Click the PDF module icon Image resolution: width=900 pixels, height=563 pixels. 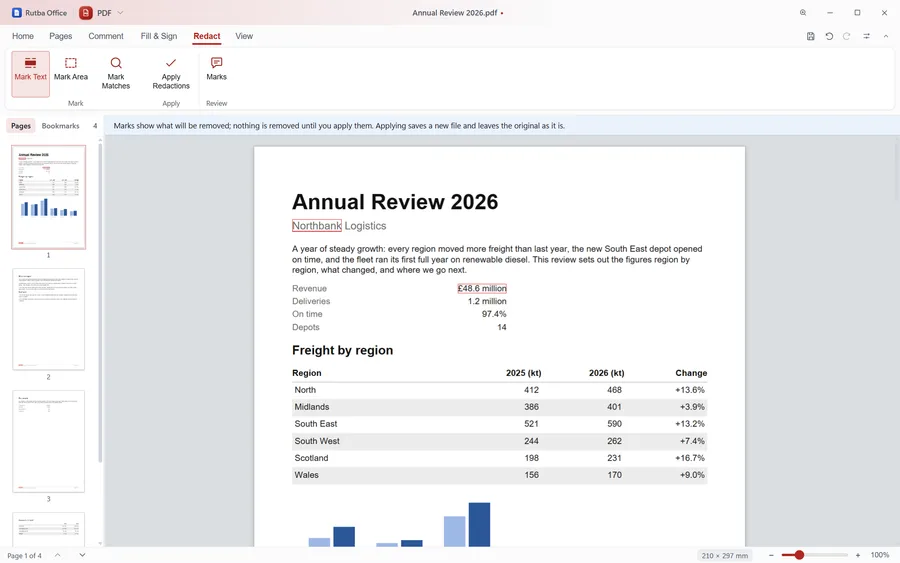pos(86,13)
